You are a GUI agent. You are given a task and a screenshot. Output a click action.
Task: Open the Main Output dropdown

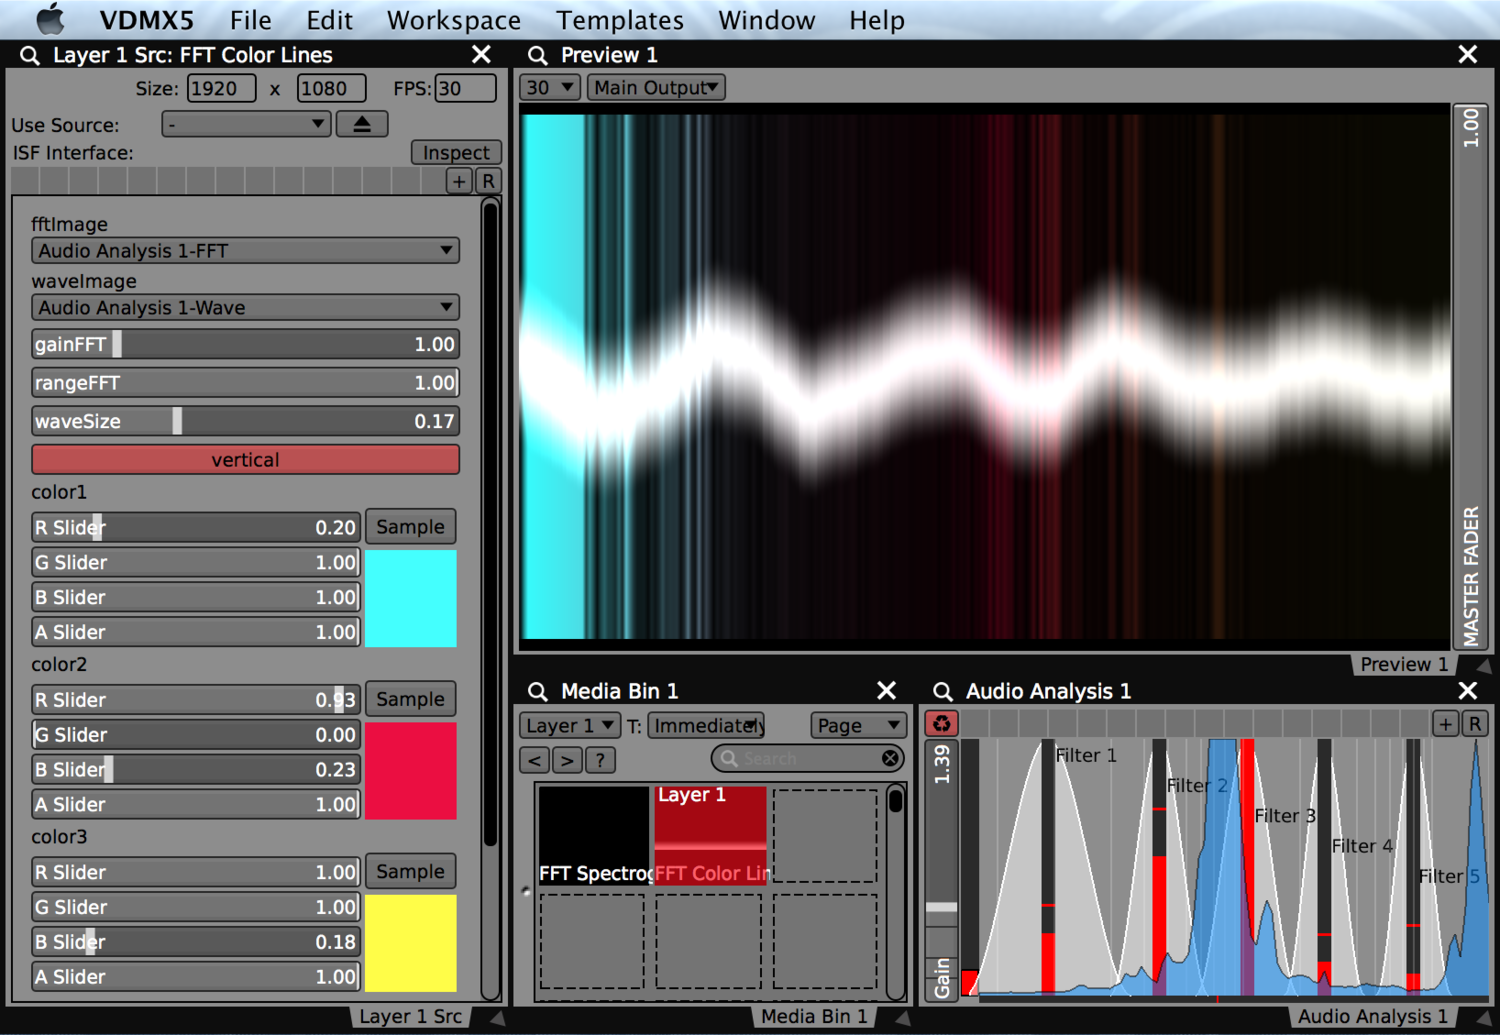(x=656, y=87)
